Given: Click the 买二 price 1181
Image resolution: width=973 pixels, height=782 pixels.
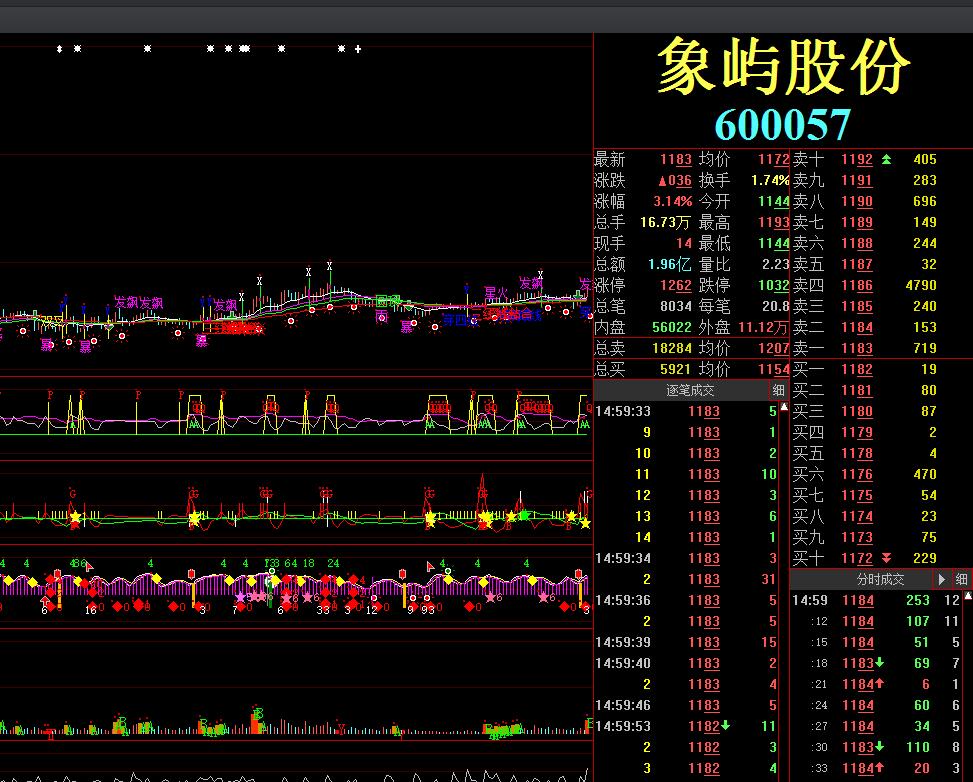Looking at the screenshot, I should 857,390.
